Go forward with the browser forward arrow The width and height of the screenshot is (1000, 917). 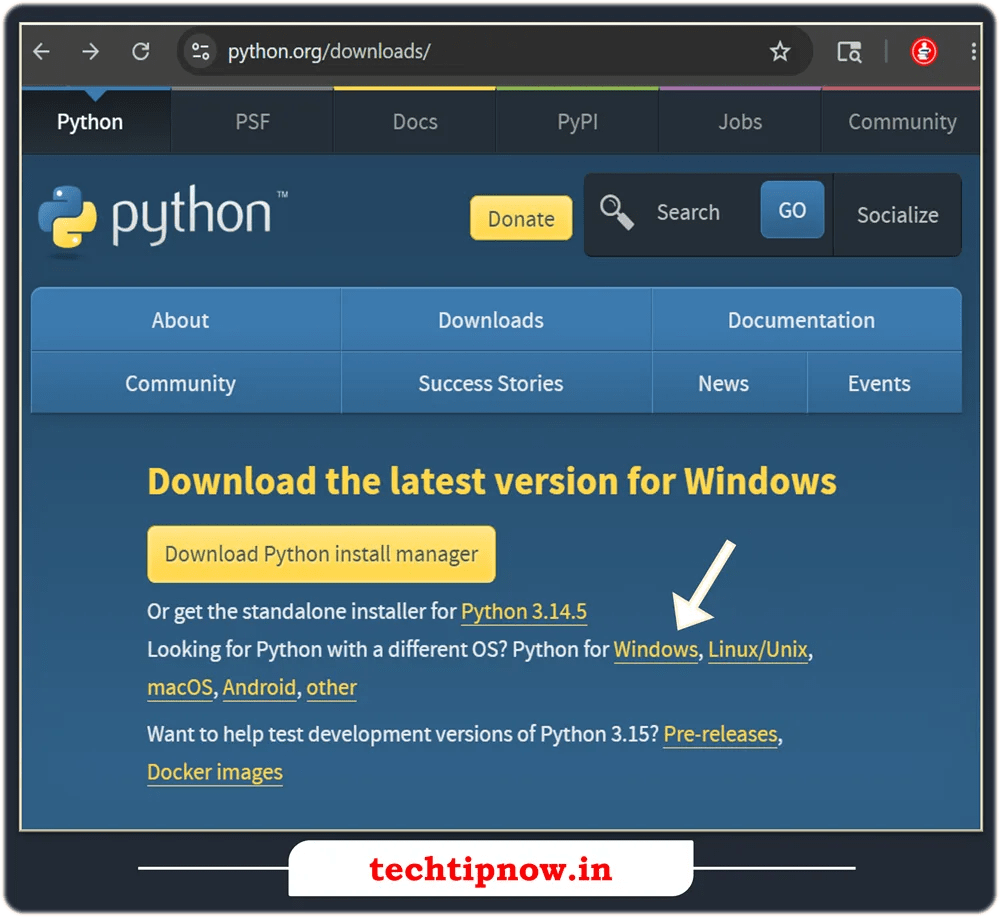91,51
